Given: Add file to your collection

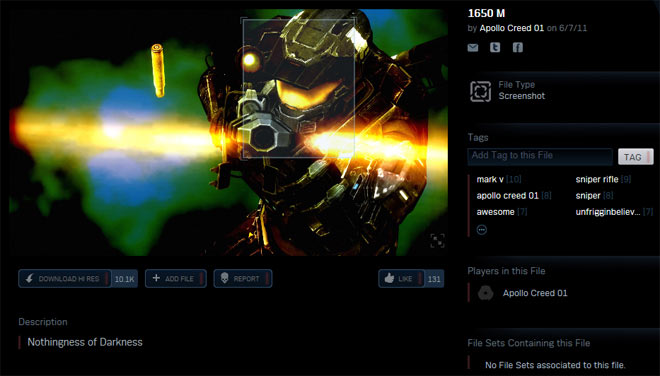Looking at the screenshot, I should tap(176, 279).
